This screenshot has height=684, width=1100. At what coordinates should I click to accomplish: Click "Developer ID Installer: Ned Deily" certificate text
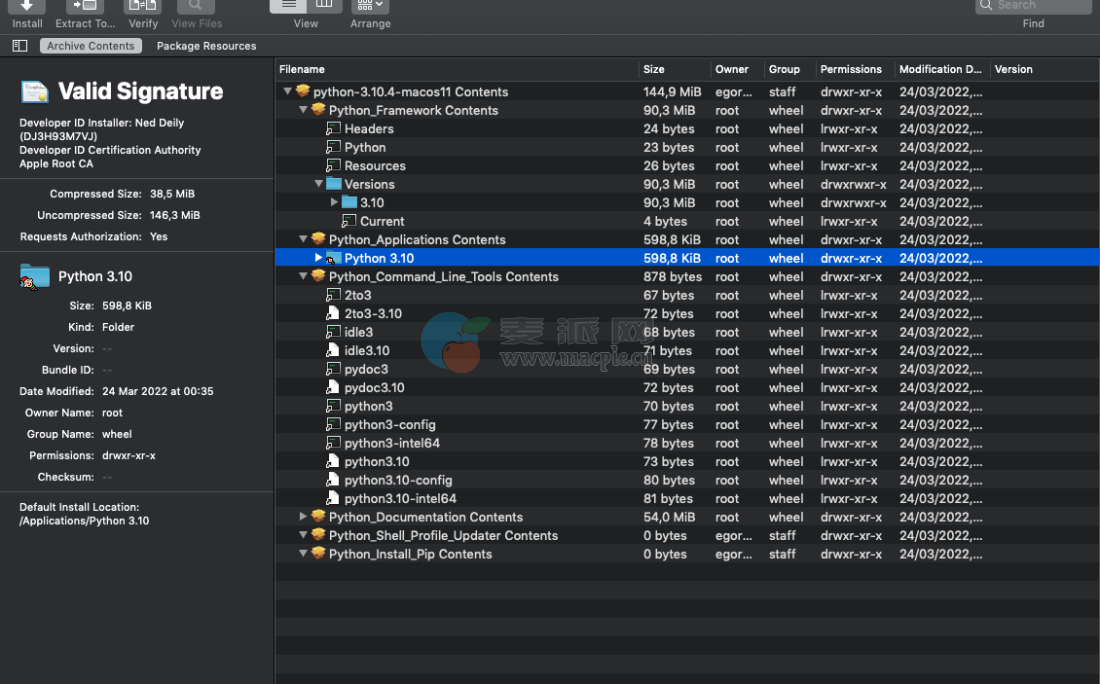pos(102,123)
